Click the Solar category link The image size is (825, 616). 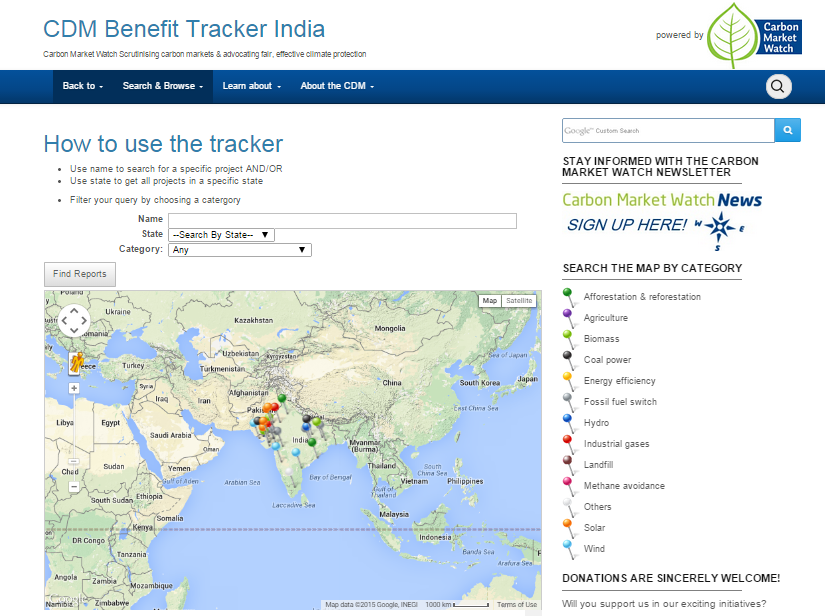pos(594,528)
